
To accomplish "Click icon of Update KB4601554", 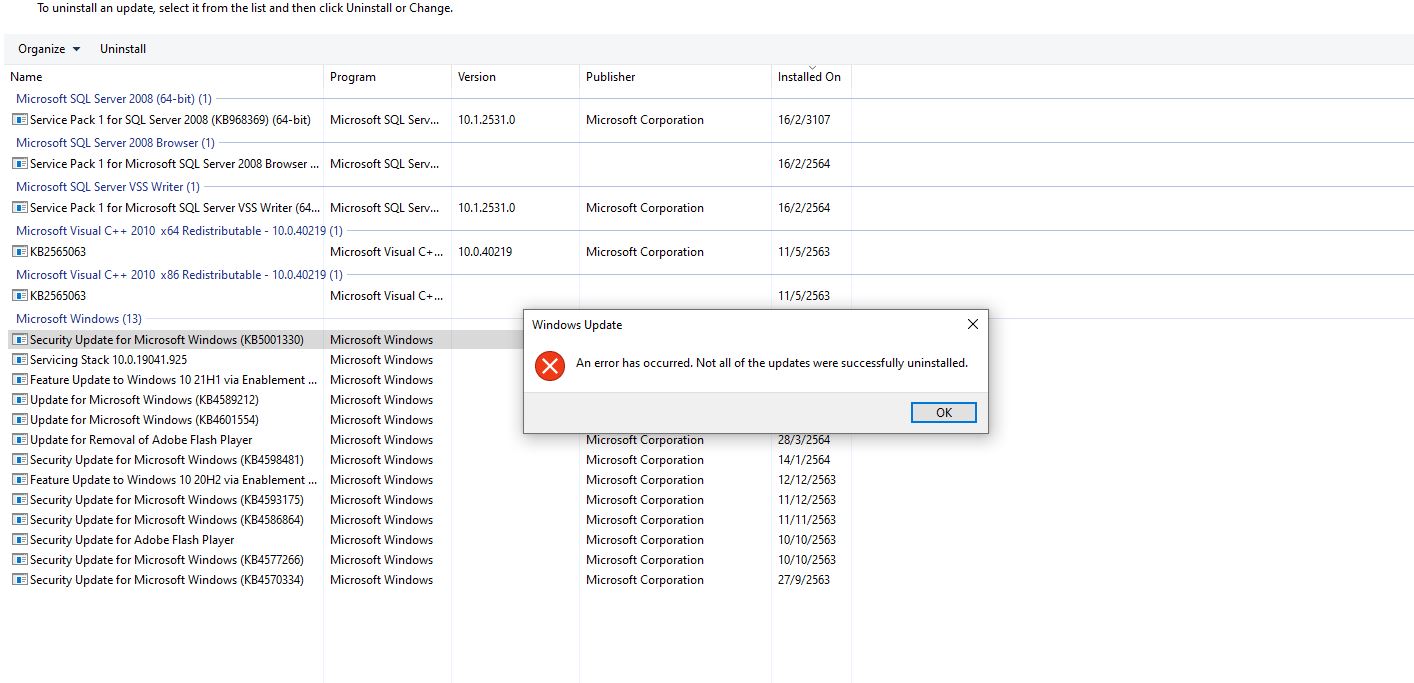I will (20, 420).
